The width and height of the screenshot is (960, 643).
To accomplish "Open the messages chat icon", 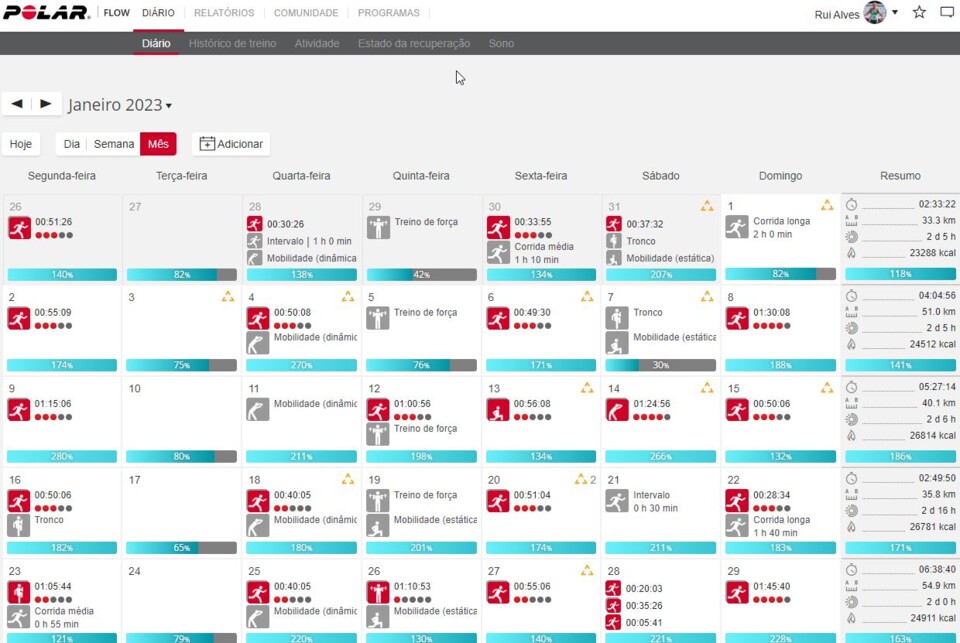I will [946, 13].
